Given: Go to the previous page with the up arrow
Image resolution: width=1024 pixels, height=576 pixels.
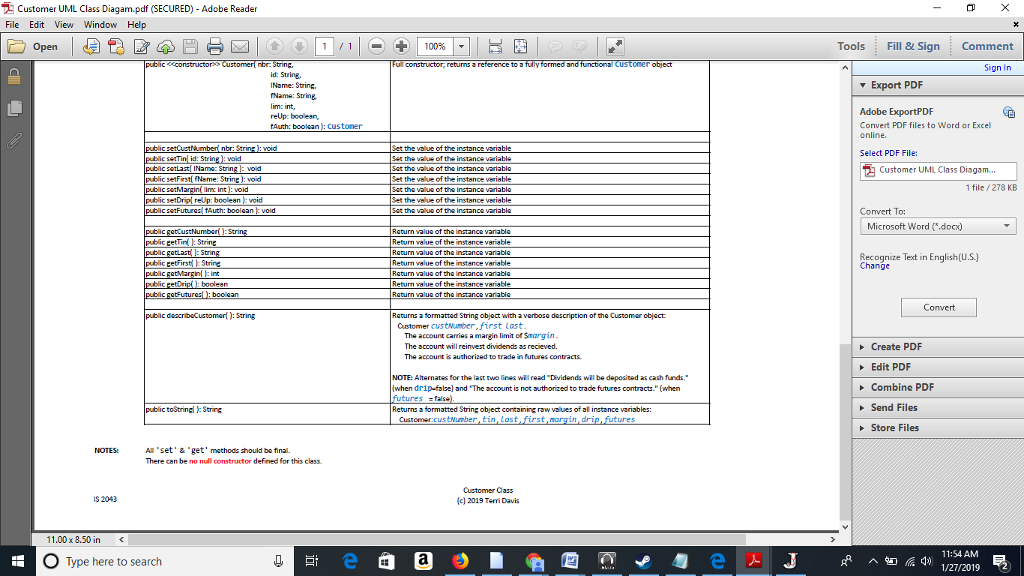Looking at the screenshot, I should (x=274, y=46).
